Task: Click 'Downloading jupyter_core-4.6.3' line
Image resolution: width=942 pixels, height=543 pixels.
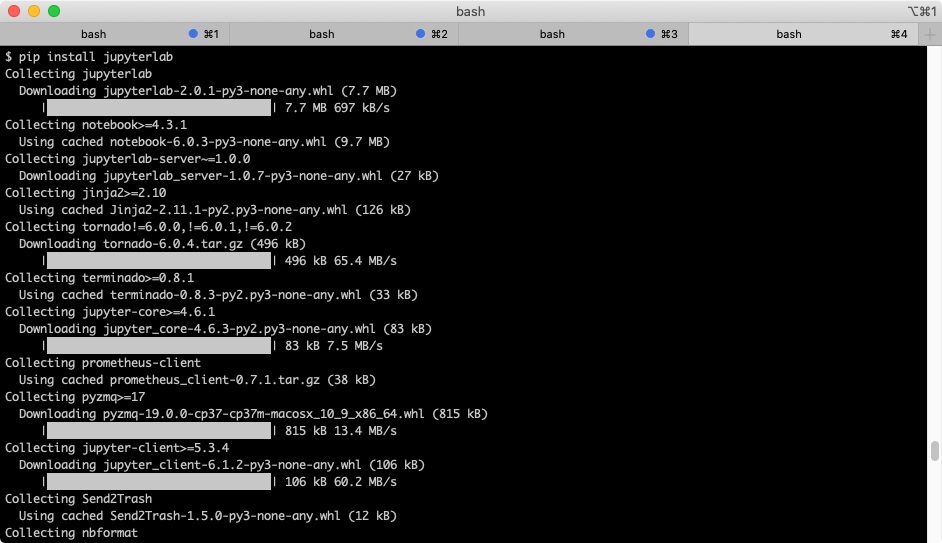Action: coord(225,329)
